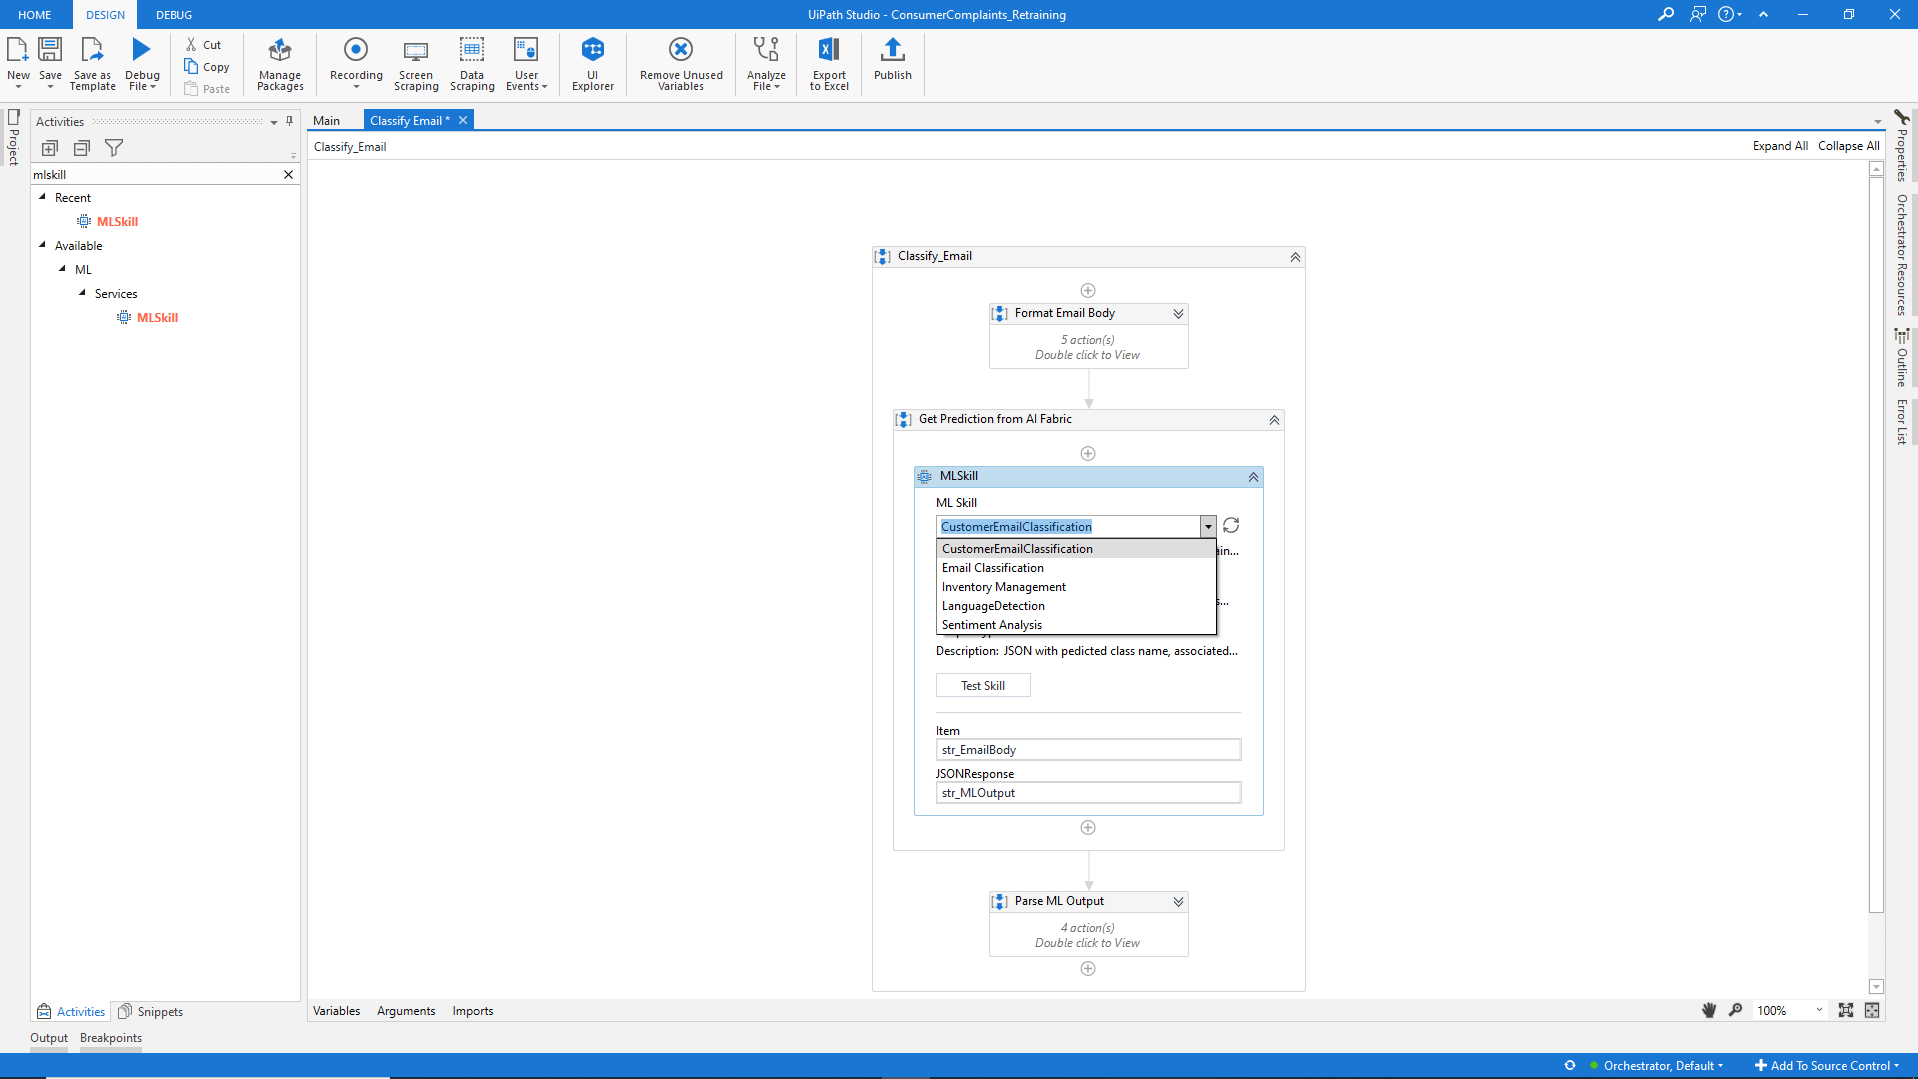Click Collapse All link
Screen dimensions: 1918x1079
tap(1848, 146)
